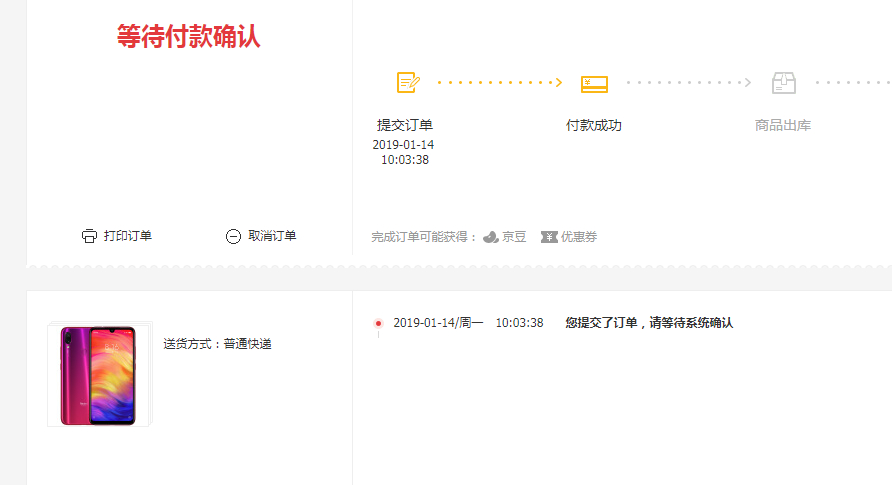Click the minus-circle icon beside 取消订单

(233, 236)
